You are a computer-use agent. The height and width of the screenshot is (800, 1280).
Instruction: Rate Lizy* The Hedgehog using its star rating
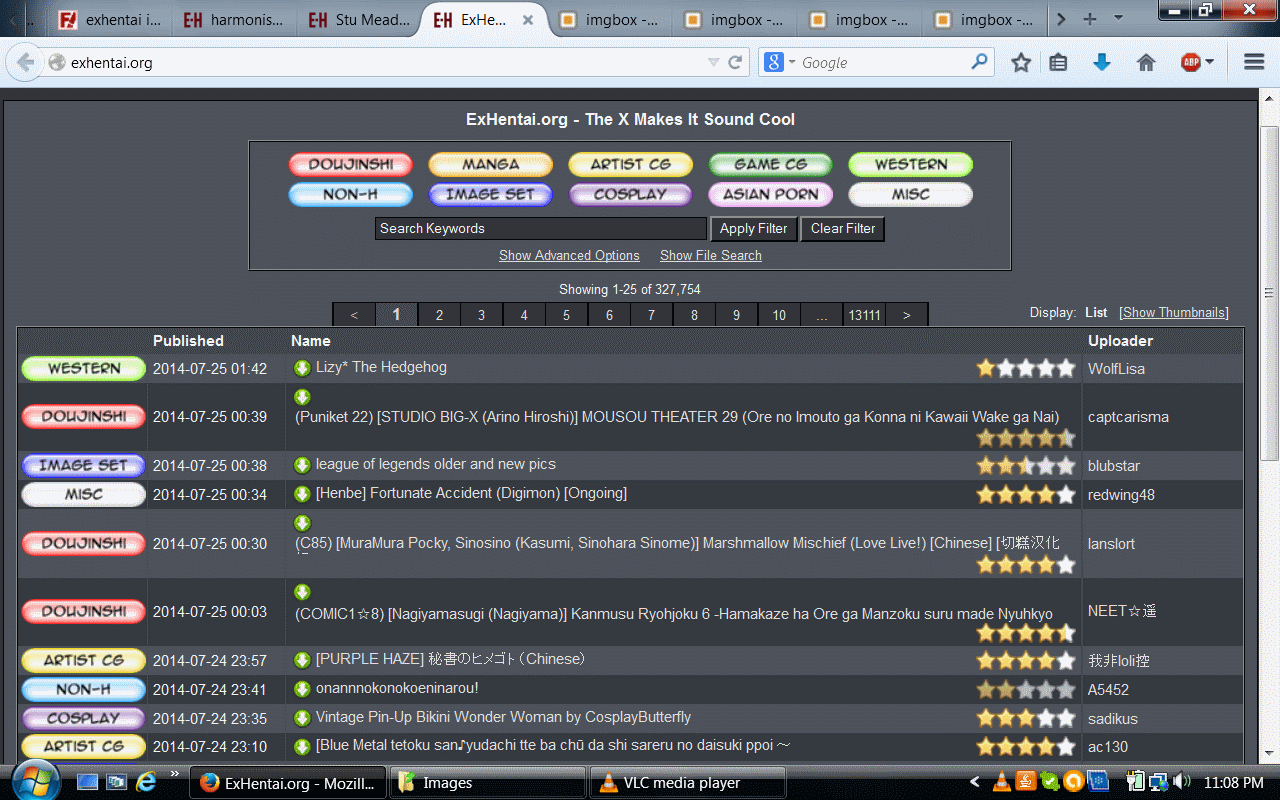pyautogui.click(x=1026, y=368)
